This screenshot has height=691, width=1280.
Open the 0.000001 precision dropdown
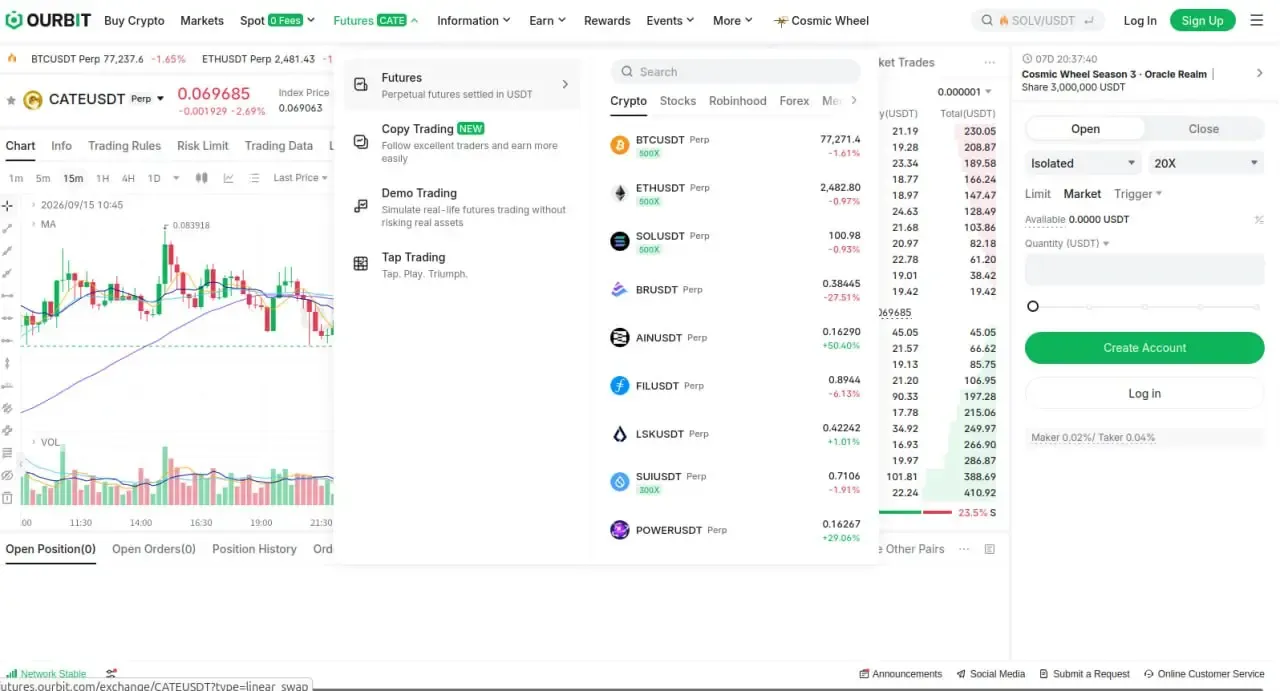pyautogui.click(x=965, y=92)
